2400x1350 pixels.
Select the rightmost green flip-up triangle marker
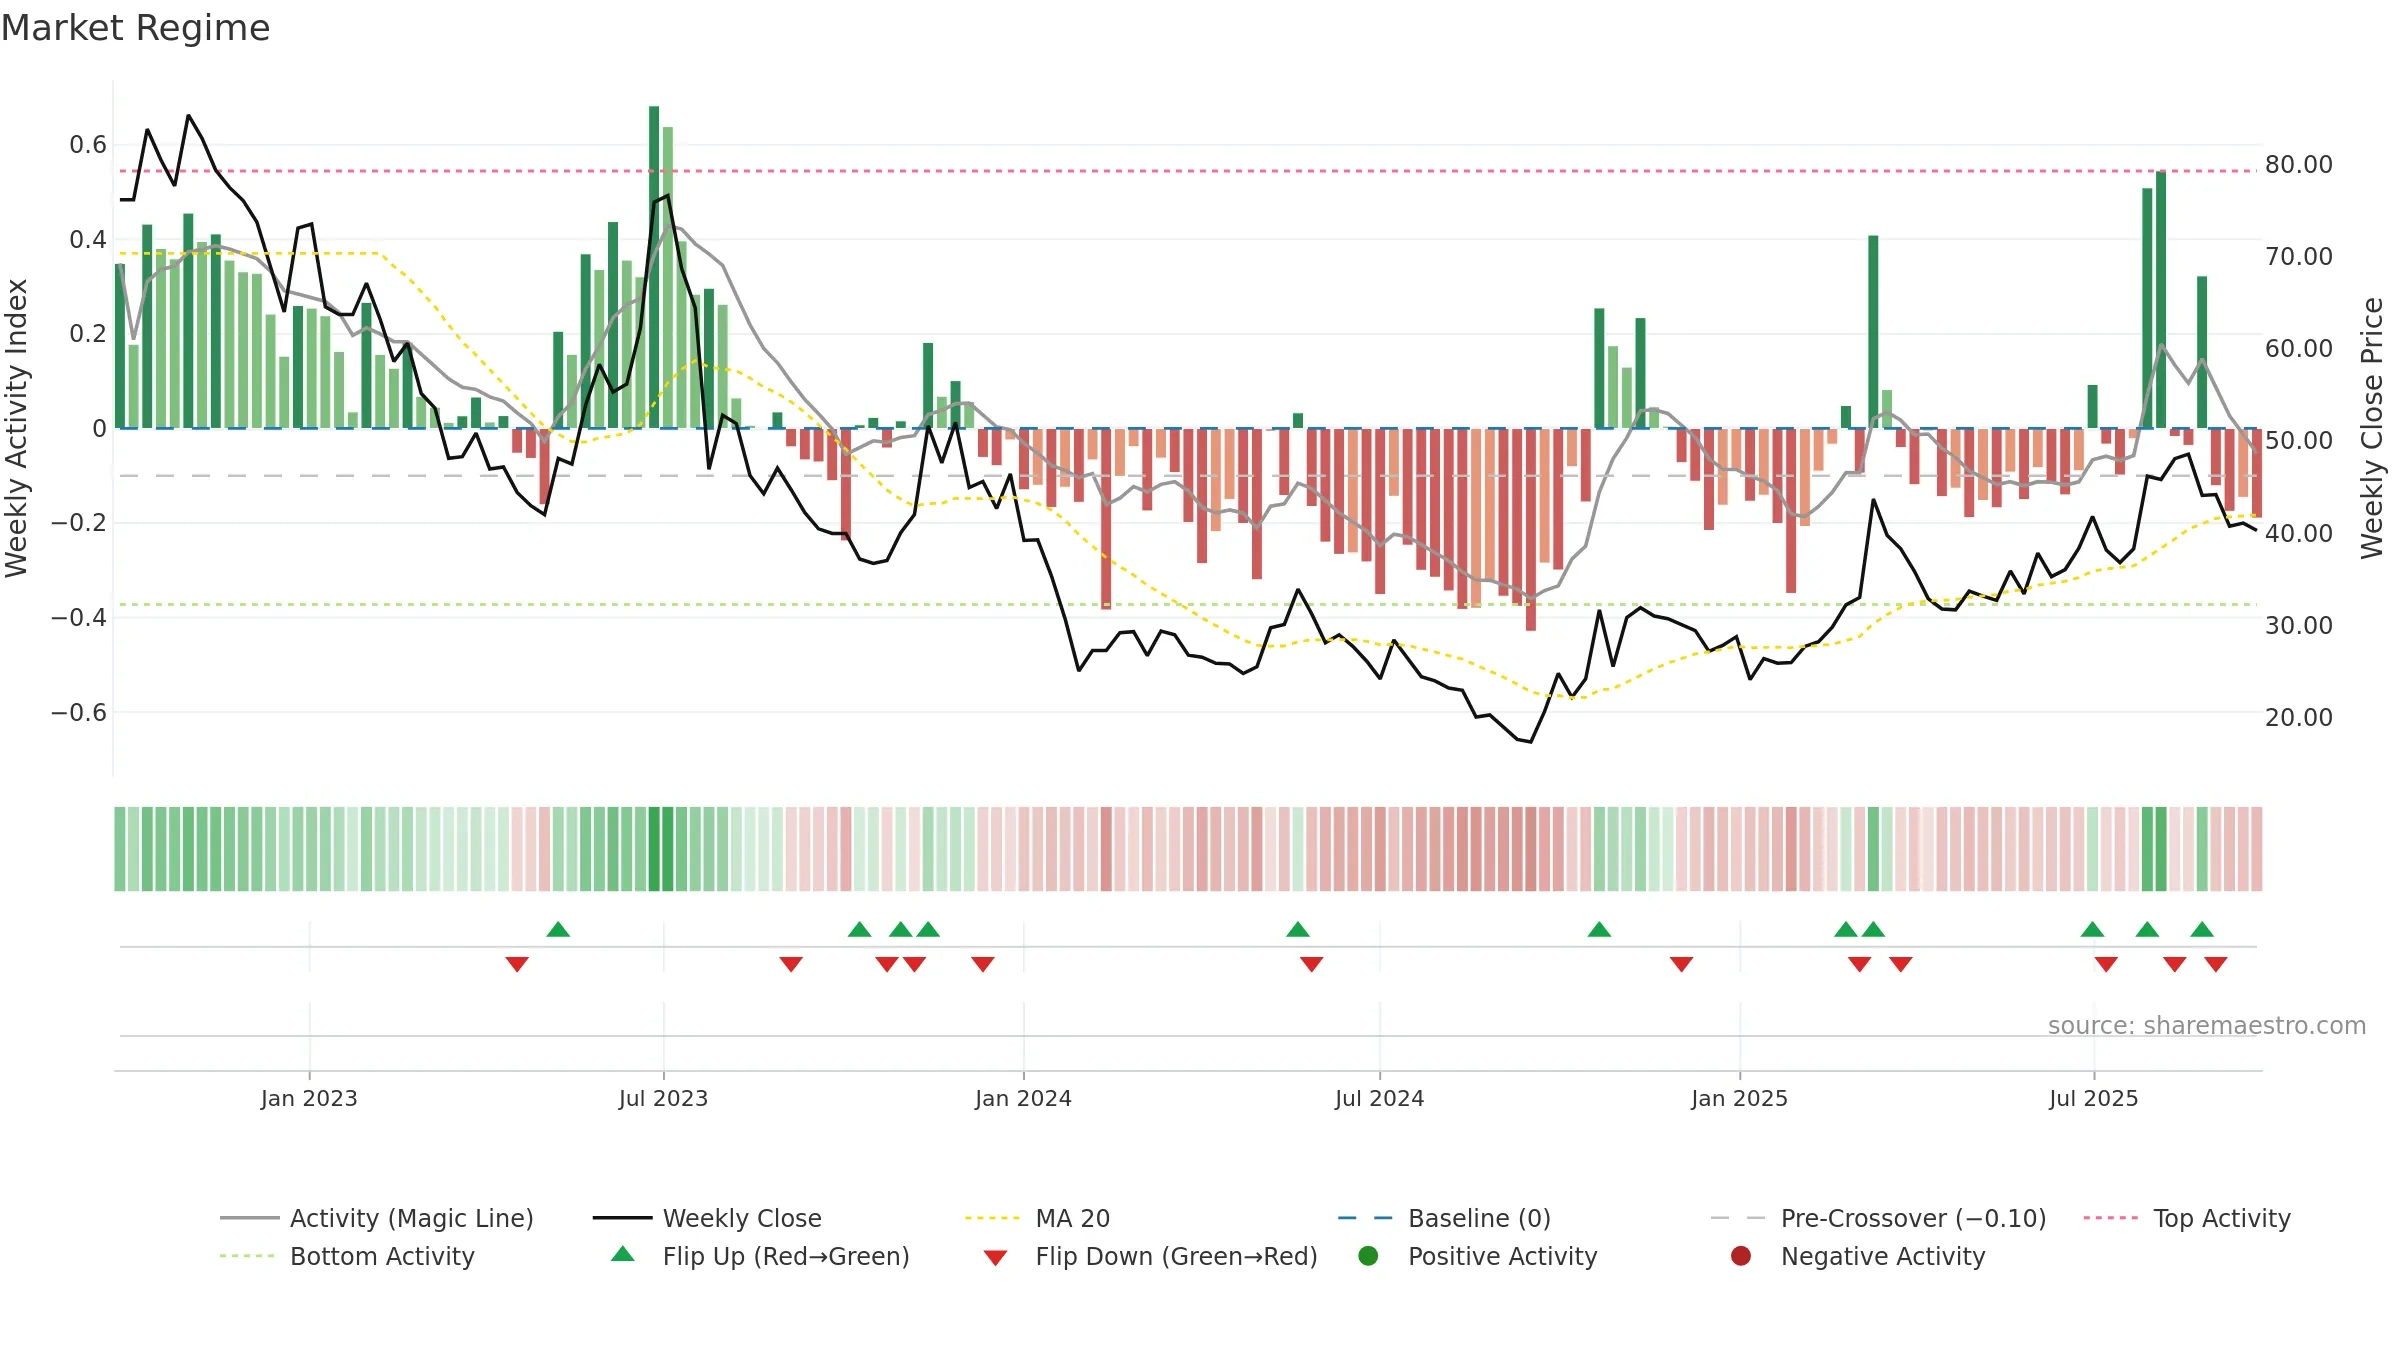tap(2202, 929)
